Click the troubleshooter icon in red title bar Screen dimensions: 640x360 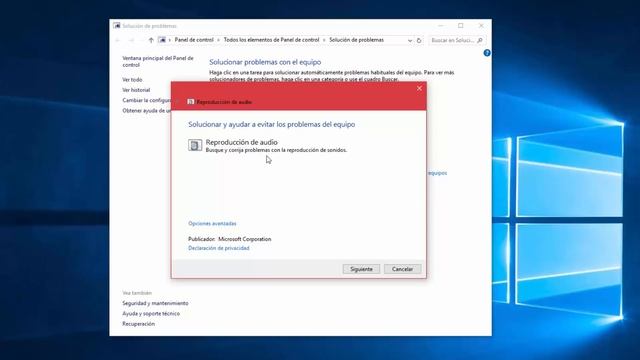191,102
